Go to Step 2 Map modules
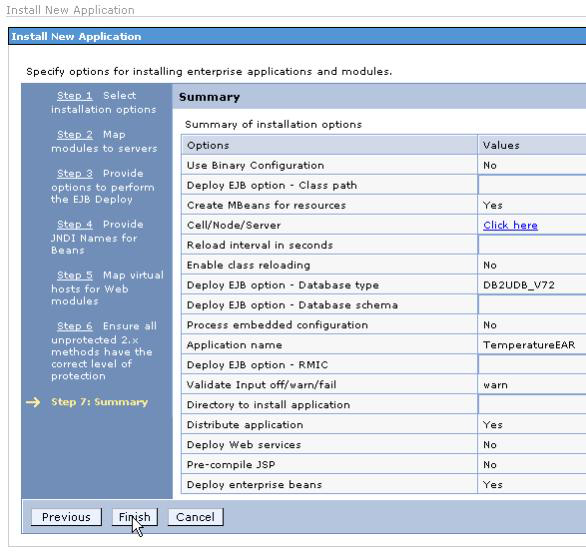The height and width of the screenshot is (555, 586). pos(75,135)
